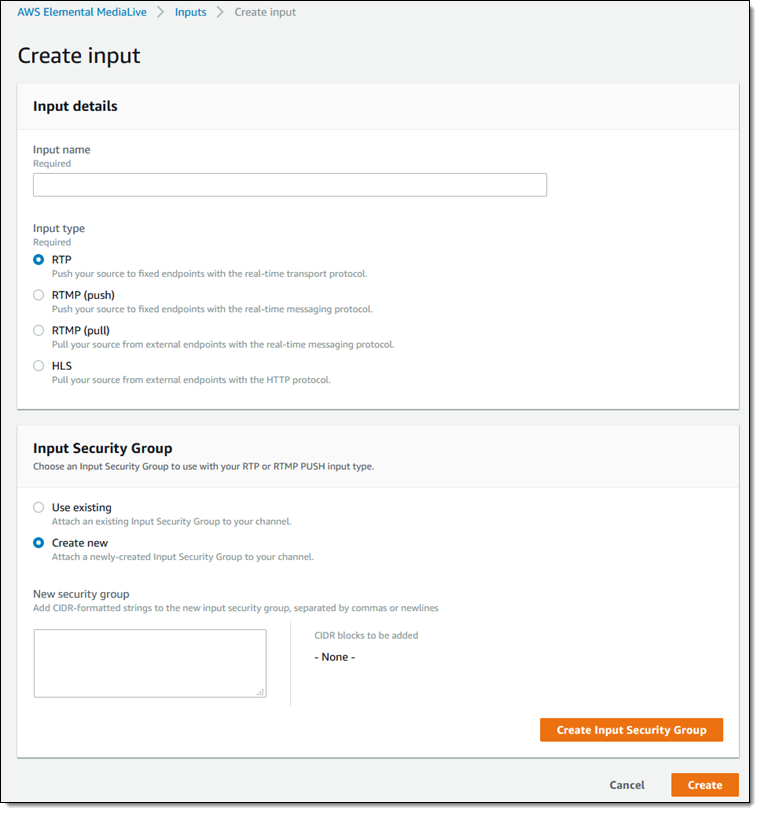This screenshot has height=813, width=760.
Task: Choose the RTMP (push) radio button
Action: click(x=39, y=295)
